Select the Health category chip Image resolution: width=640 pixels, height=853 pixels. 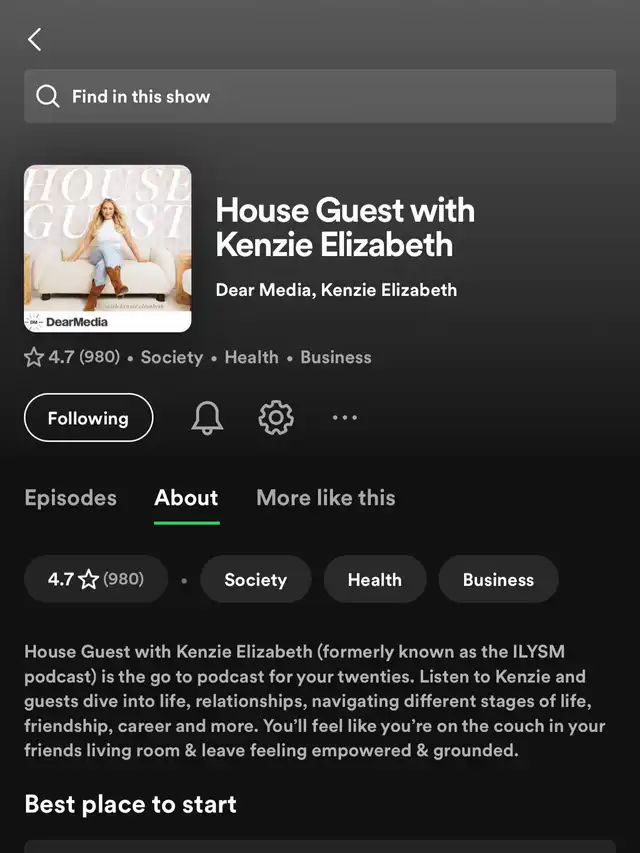coord(375,579)
